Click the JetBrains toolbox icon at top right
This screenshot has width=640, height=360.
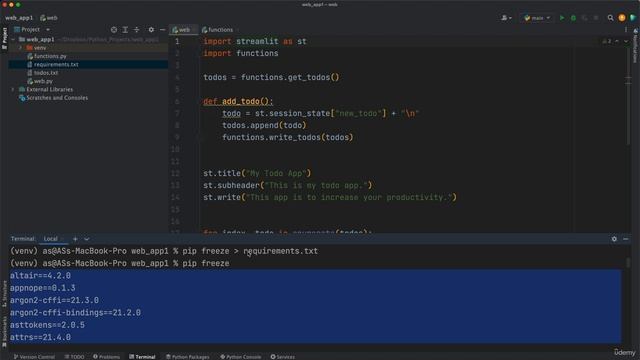coord(633,18)
